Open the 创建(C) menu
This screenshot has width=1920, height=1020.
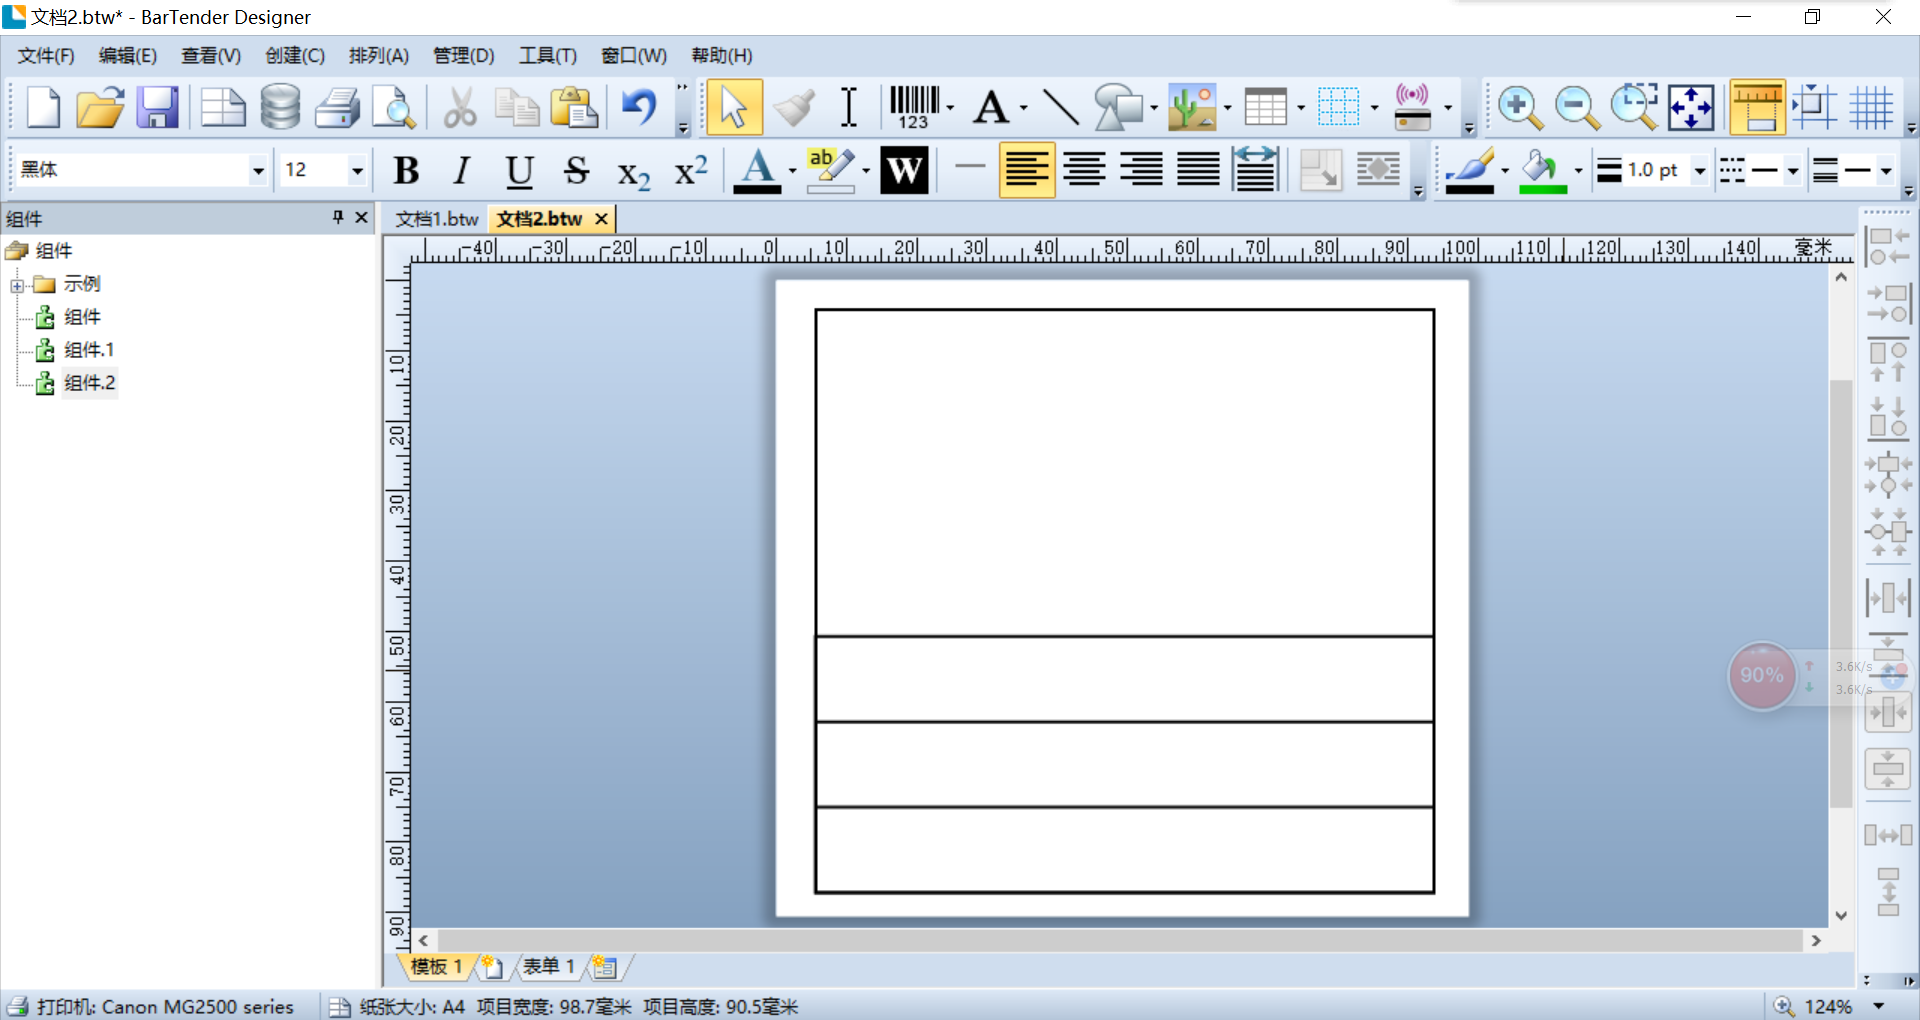click(x=295, y=56)
